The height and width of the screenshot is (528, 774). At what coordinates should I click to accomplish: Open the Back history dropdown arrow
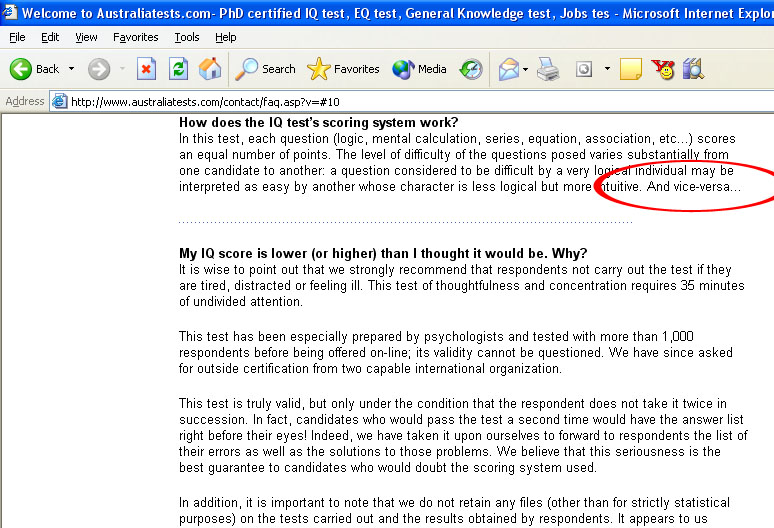72,69
